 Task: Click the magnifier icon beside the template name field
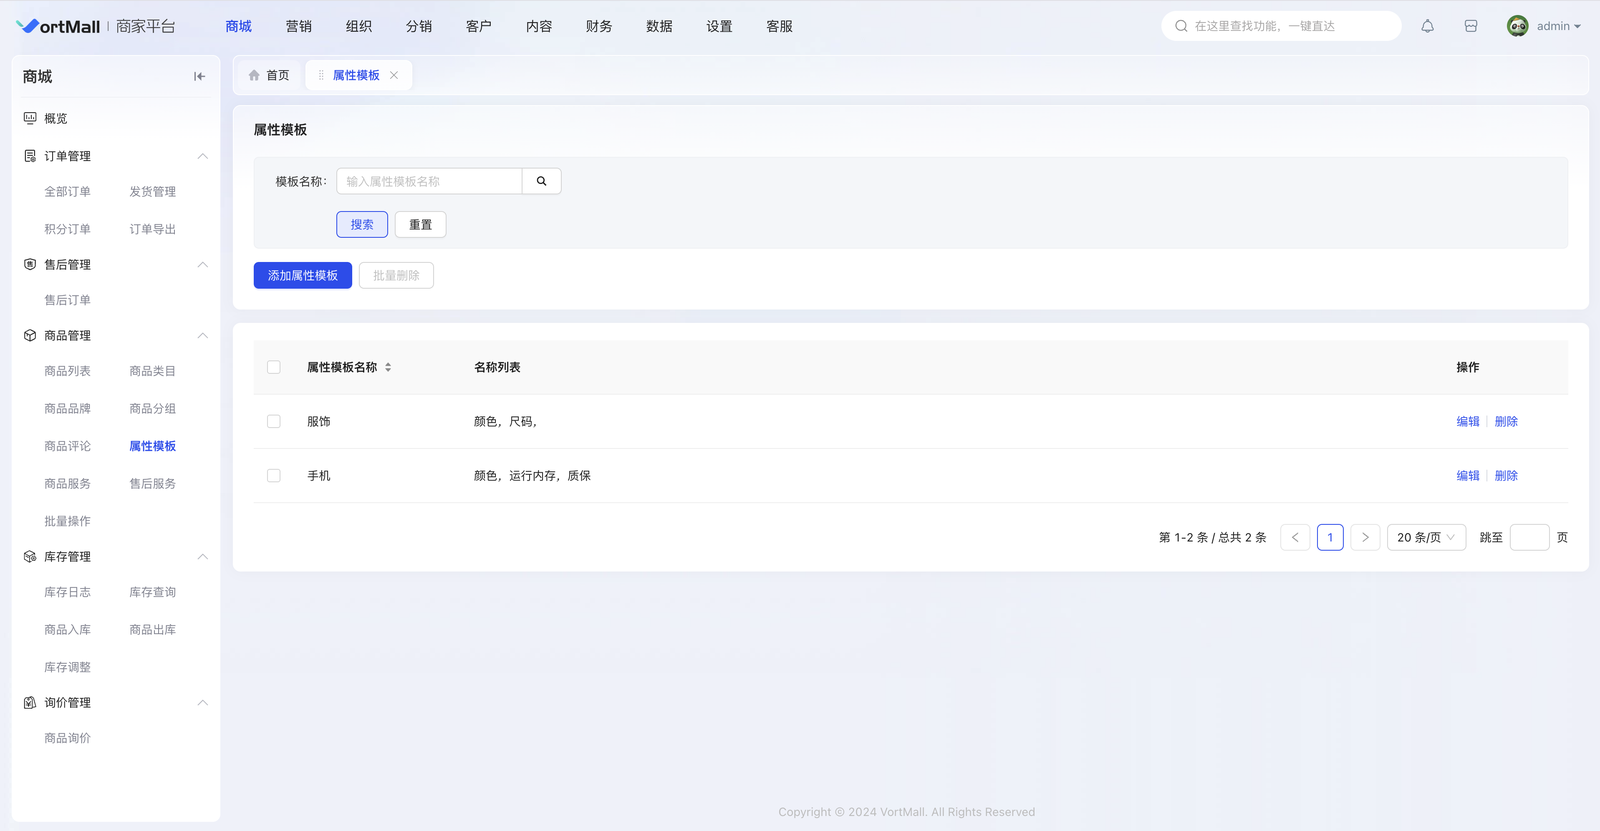click(541, 181)
